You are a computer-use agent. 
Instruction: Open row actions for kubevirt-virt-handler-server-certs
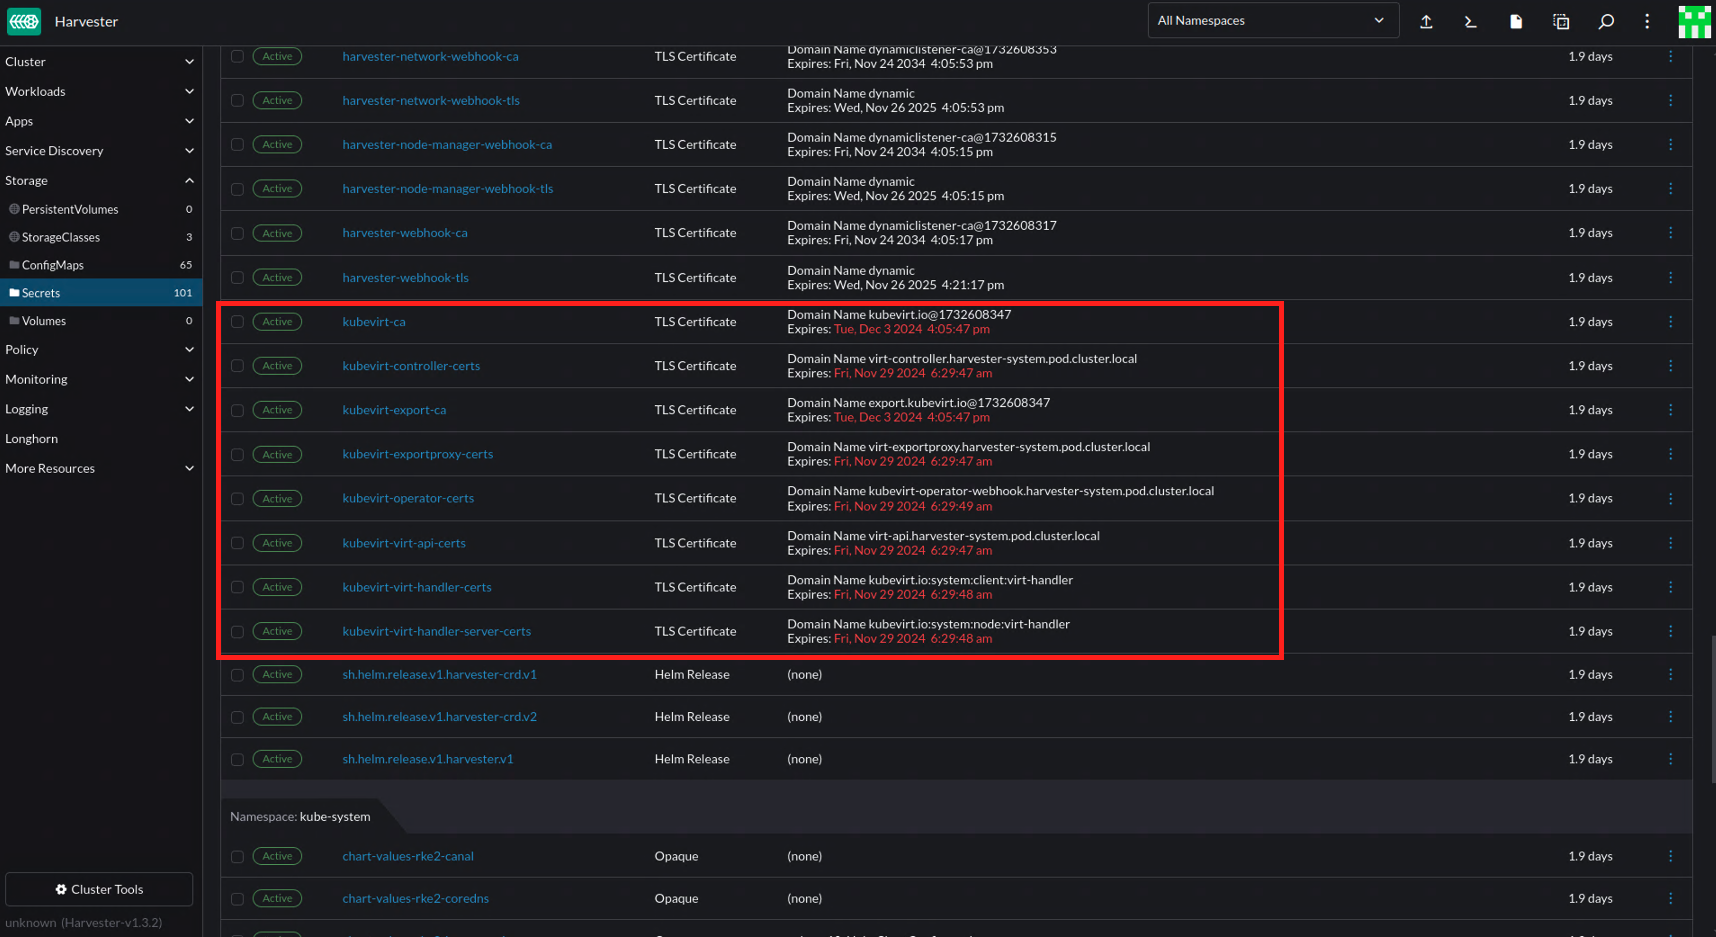pyautogui.click(x=1670, y=631)
